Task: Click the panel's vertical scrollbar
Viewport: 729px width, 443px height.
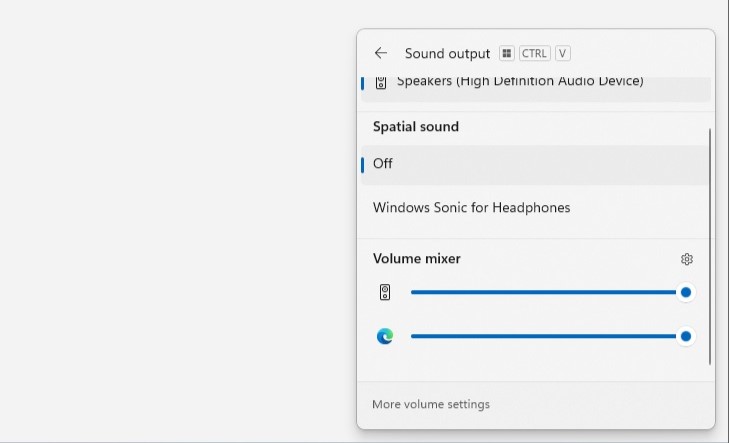Action: click(710, 245)
